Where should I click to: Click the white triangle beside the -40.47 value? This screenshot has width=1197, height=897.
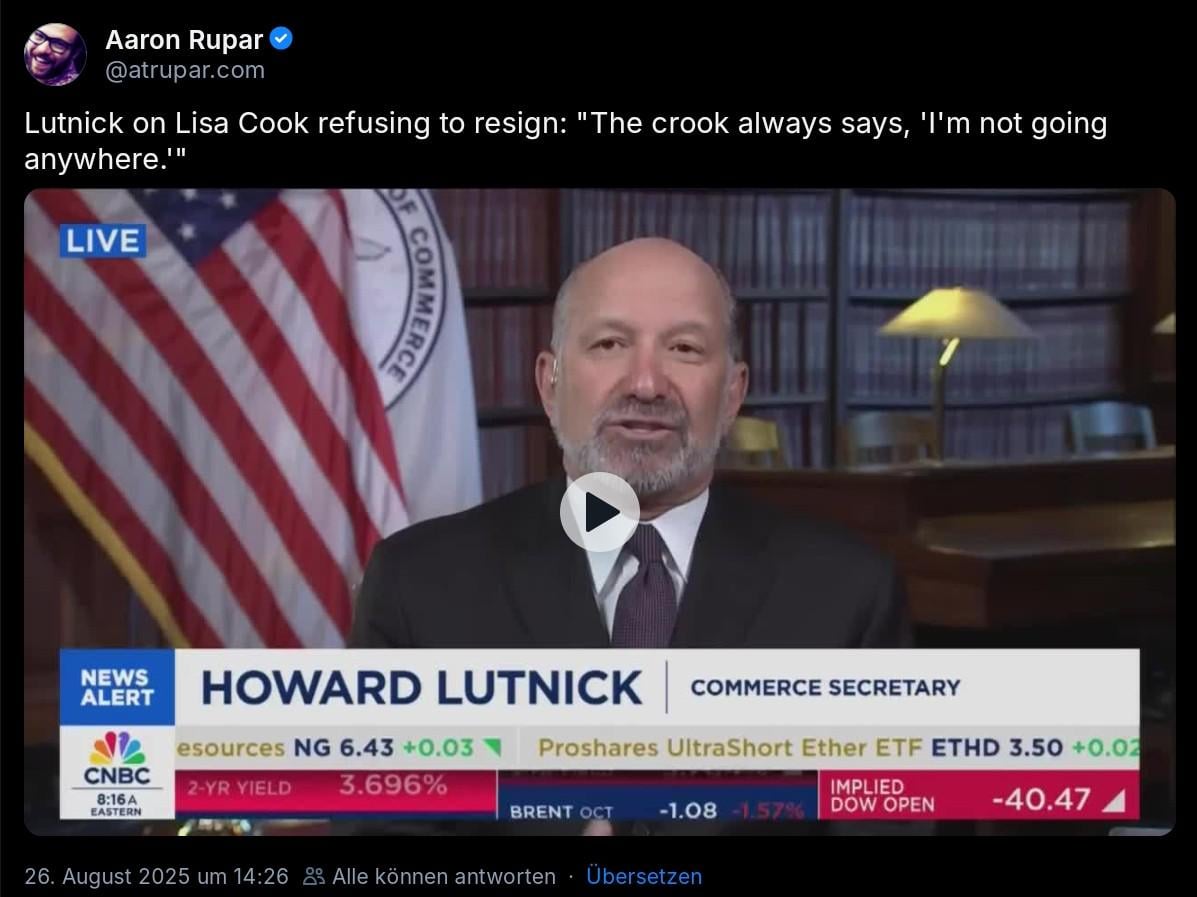[x=1114, y=800]
